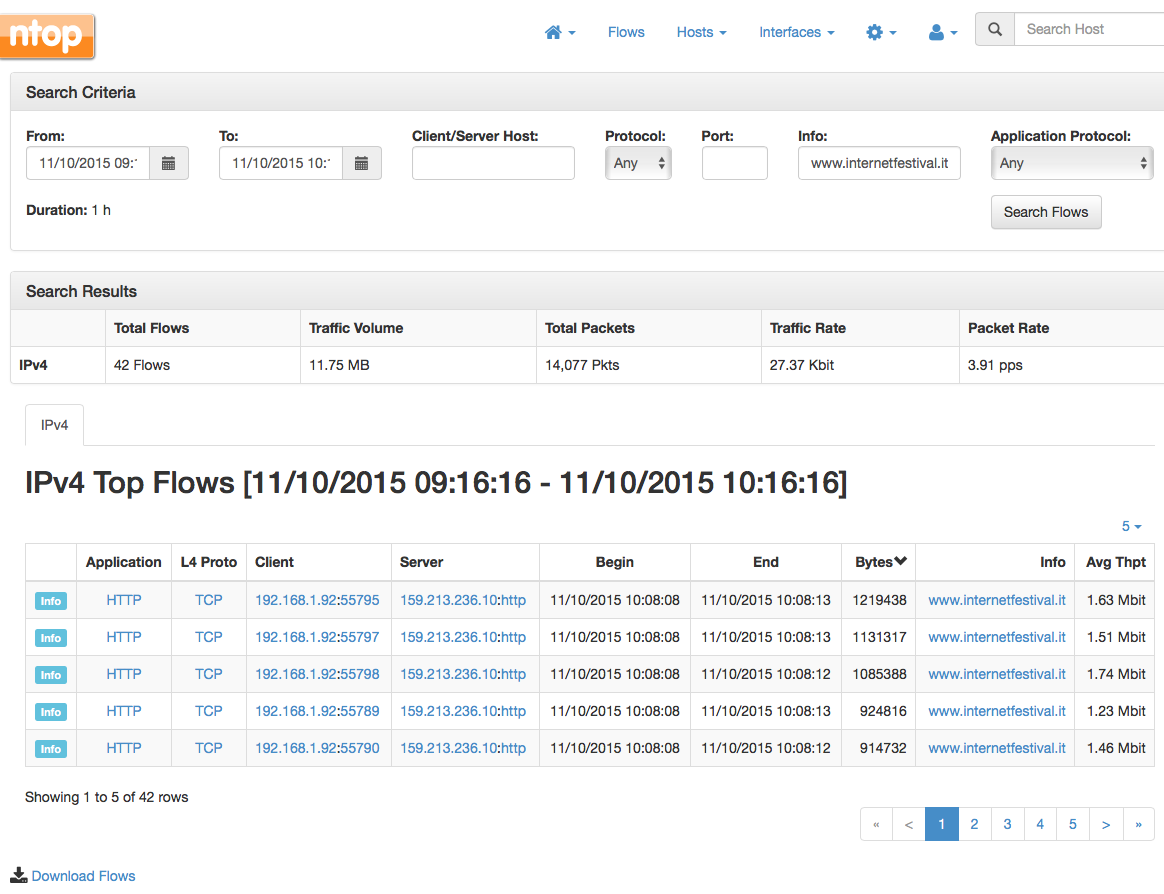
Task: Open the Flows menu item
Action: [x=626, y=33]
